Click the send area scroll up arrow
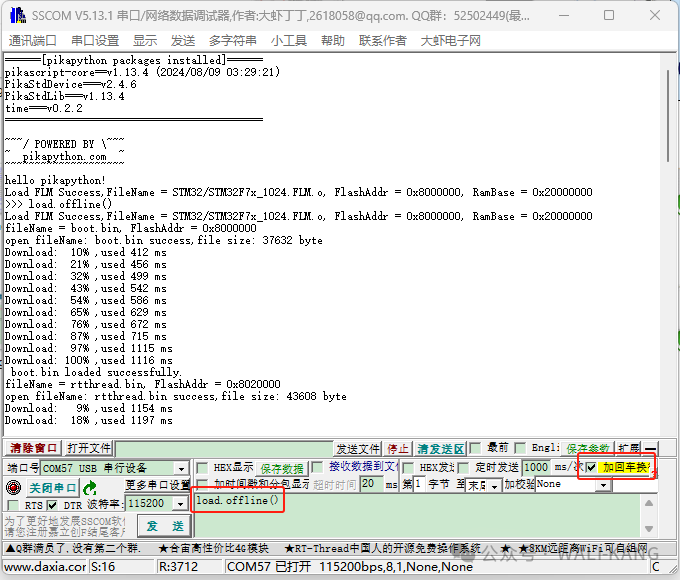 coord(649,503)
